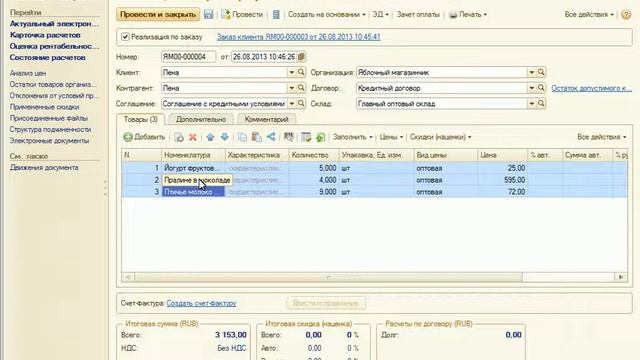Click the save (floppy disk) icon
This screenshot has width=640, height=360.
coord(208,14)
